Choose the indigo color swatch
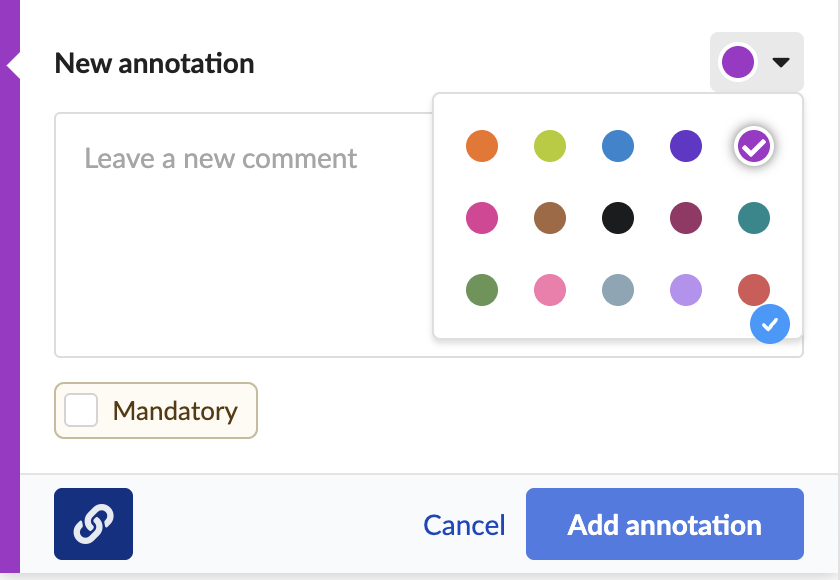 (x=686, y=146)
